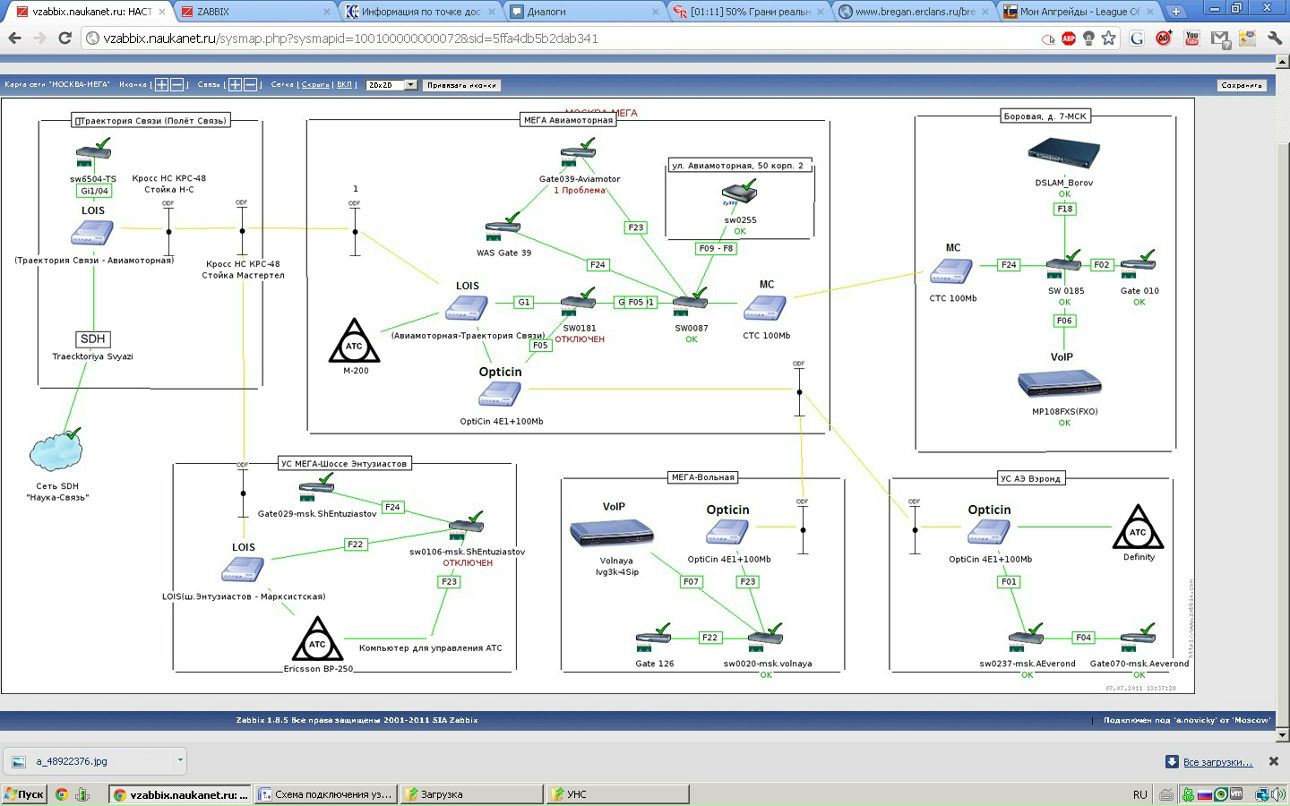Expand the downloaded a_48922376.jpg file menu arrow
This screenshot has width=1290, height=806.
coord(180,760)
